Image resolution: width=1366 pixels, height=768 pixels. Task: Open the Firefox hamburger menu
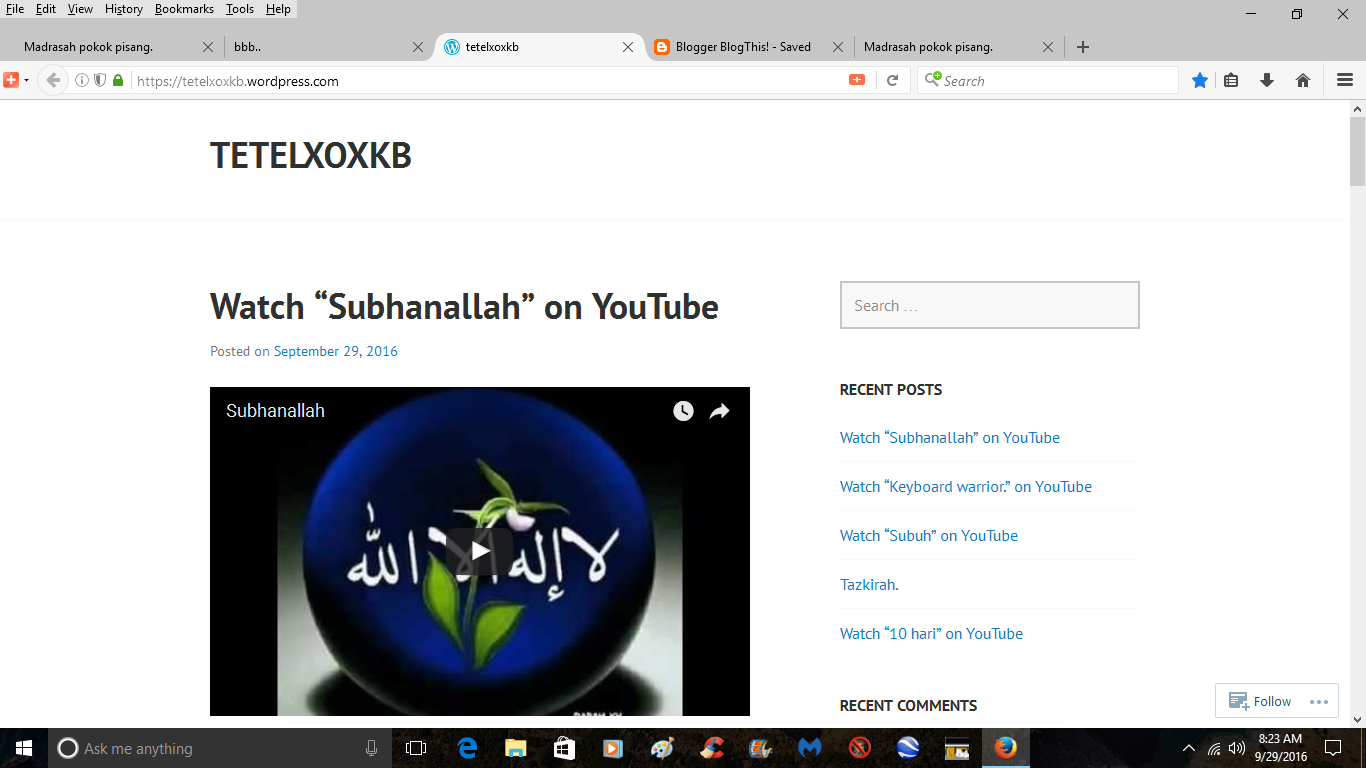point(1345,81)
